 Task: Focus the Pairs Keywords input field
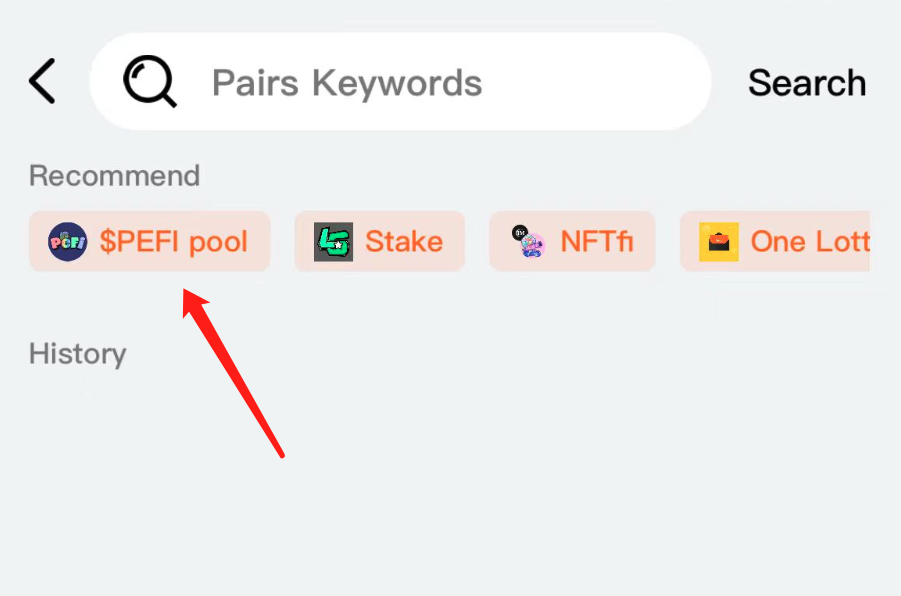point(401,81)
